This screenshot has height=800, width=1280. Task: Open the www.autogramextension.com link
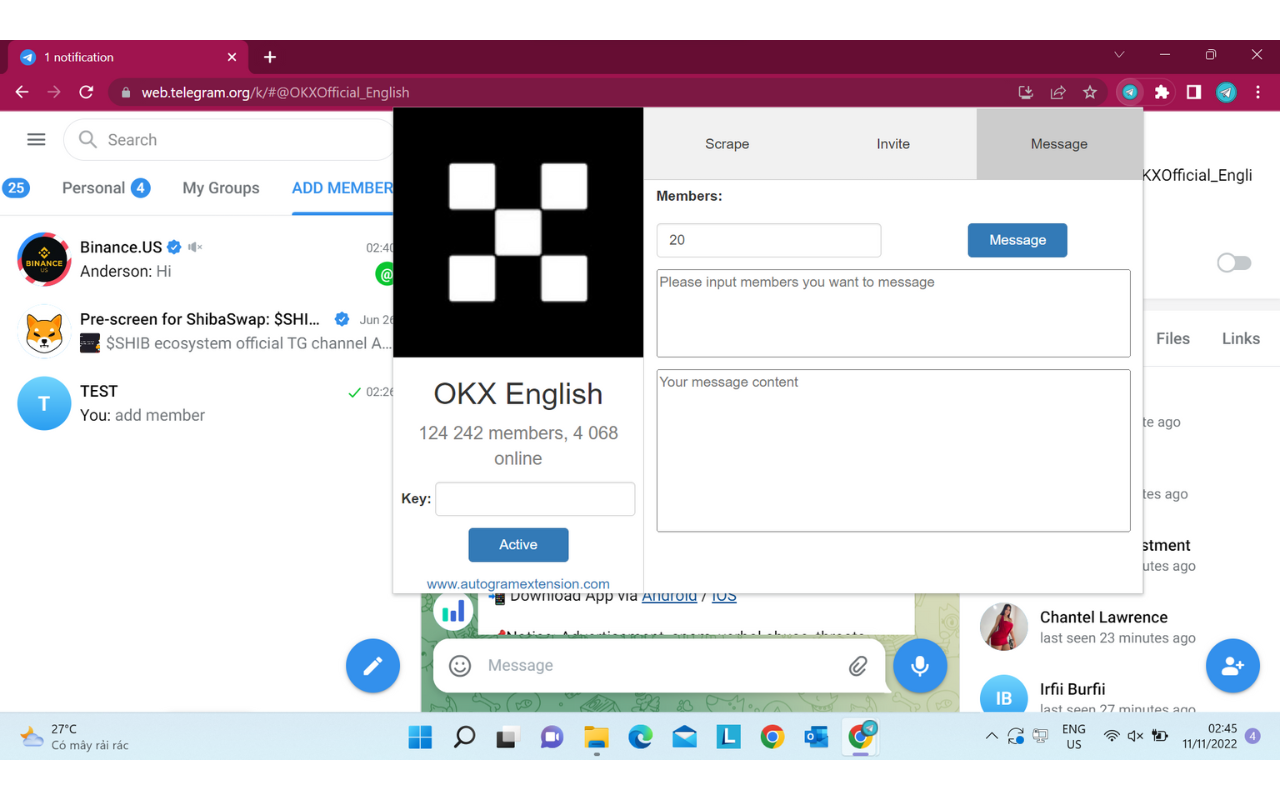pos(518,584)
